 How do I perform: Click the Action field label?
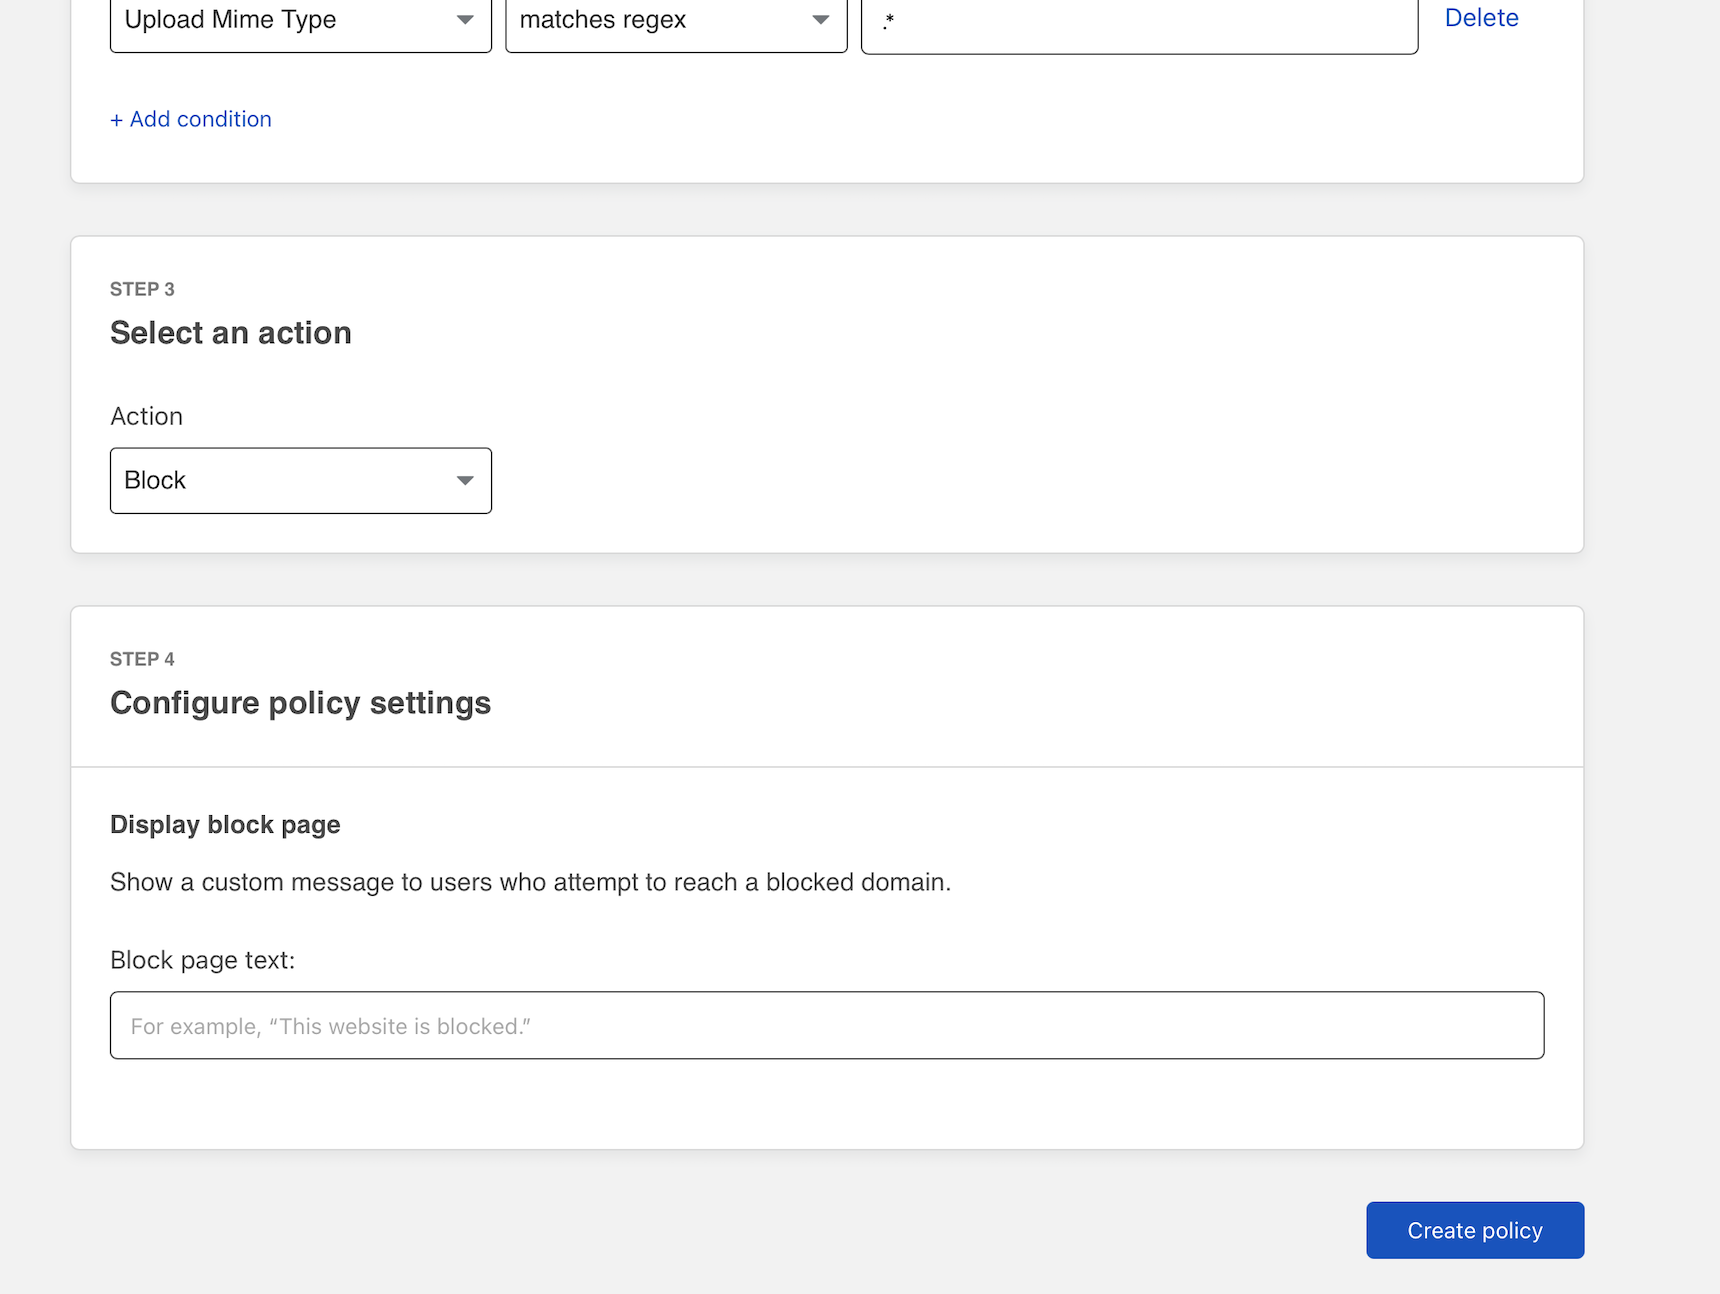146,417
